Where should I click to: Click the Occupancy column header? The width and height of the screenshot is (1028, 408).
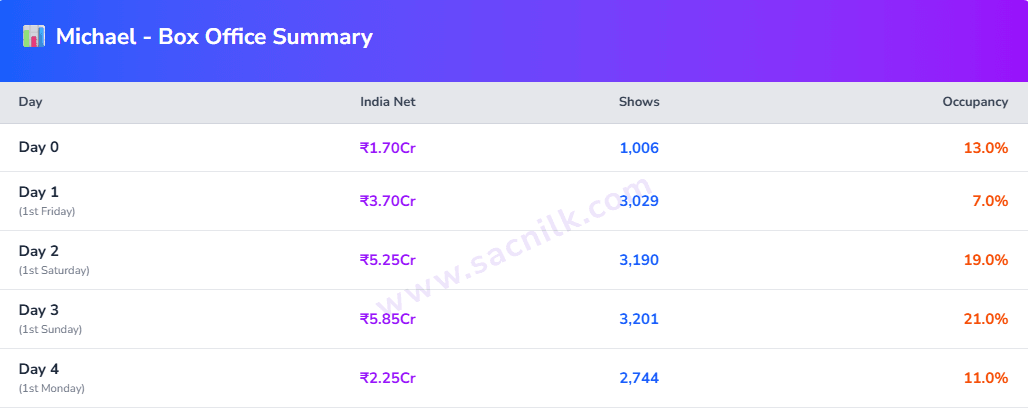975,102
